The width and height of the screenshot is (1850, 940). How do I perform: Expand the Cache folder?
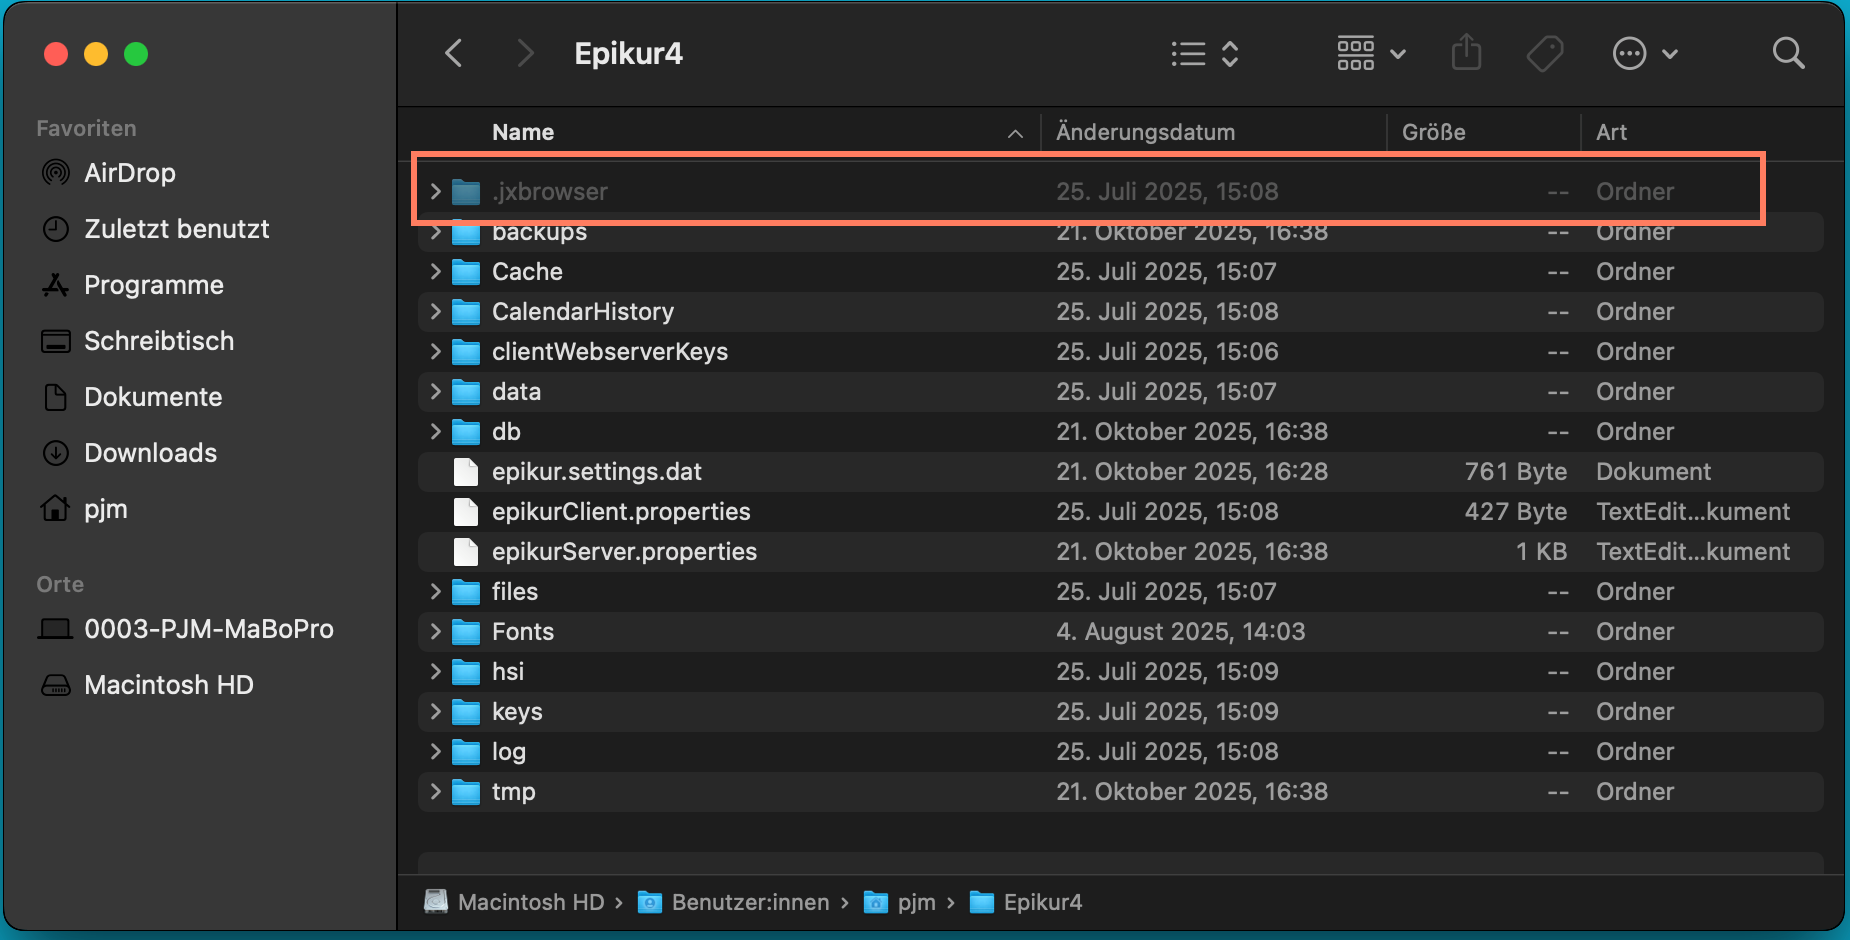pyautogui.click(x=435, y=271)
